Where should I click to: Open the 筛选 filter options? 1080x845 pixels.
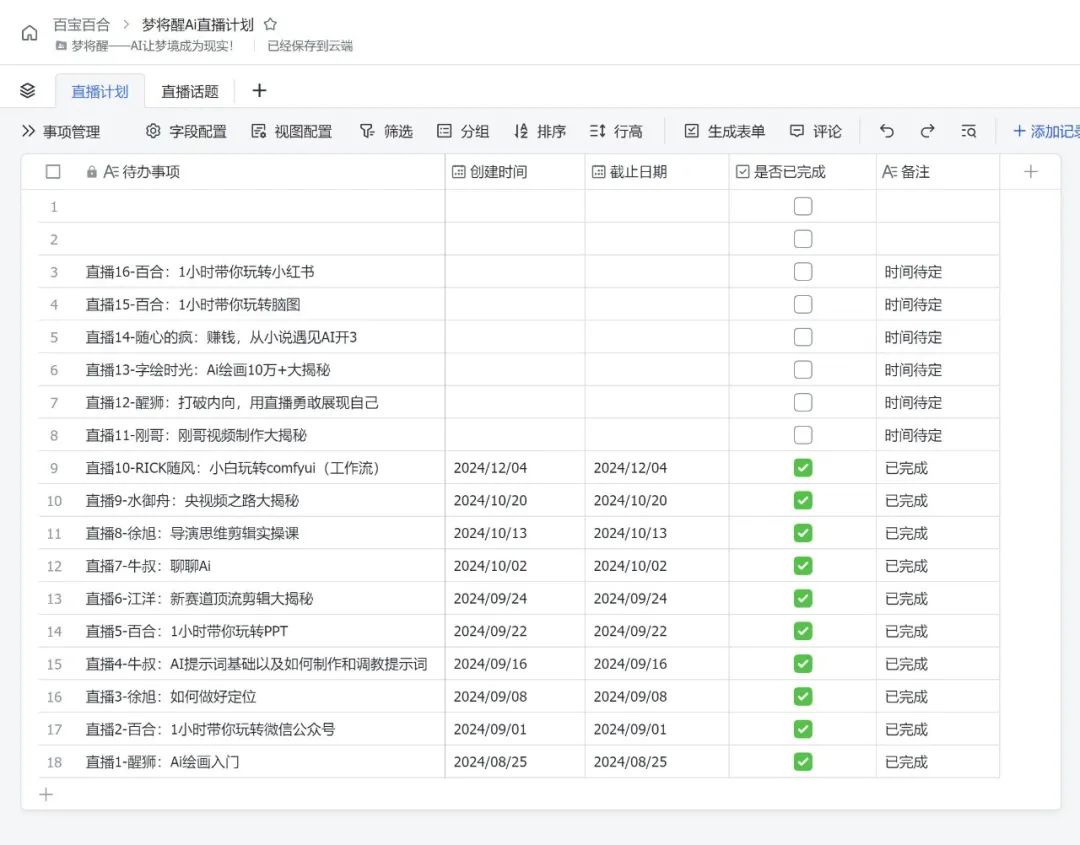[386, 130]
